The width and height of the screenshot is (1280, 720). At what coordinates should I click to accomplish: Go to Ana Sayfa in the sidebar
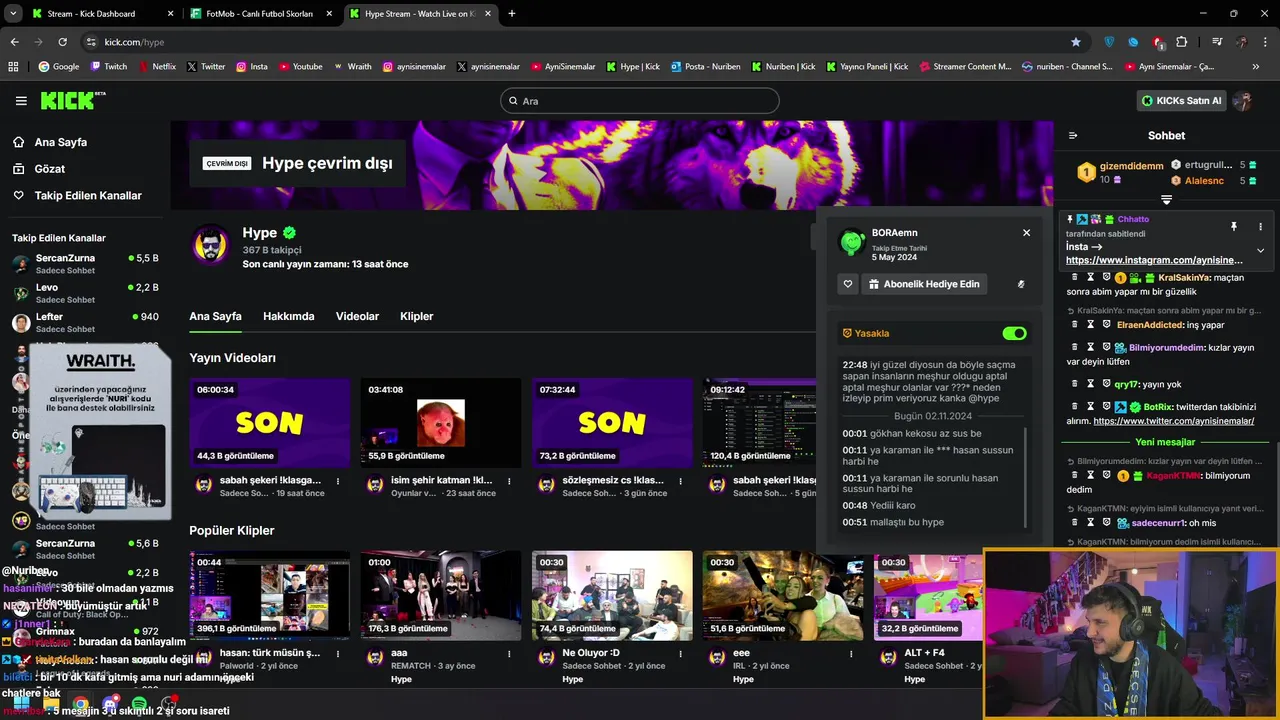[x=51, y=142]
